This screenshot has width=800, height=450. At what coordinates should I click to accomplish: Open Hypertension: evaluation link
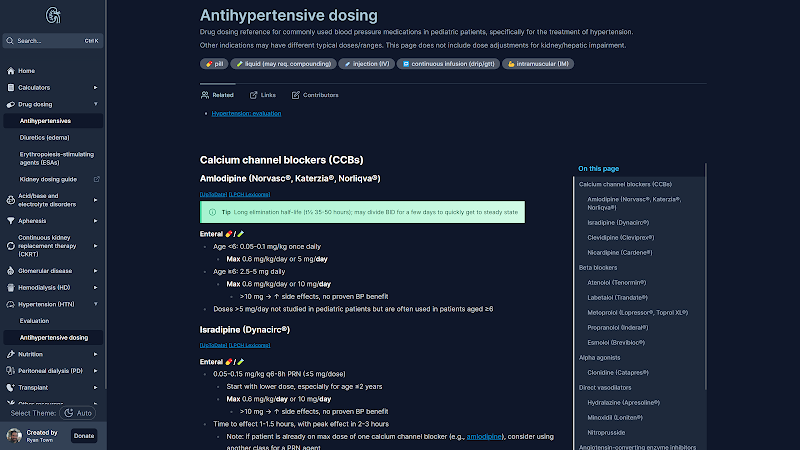point(246,113)
